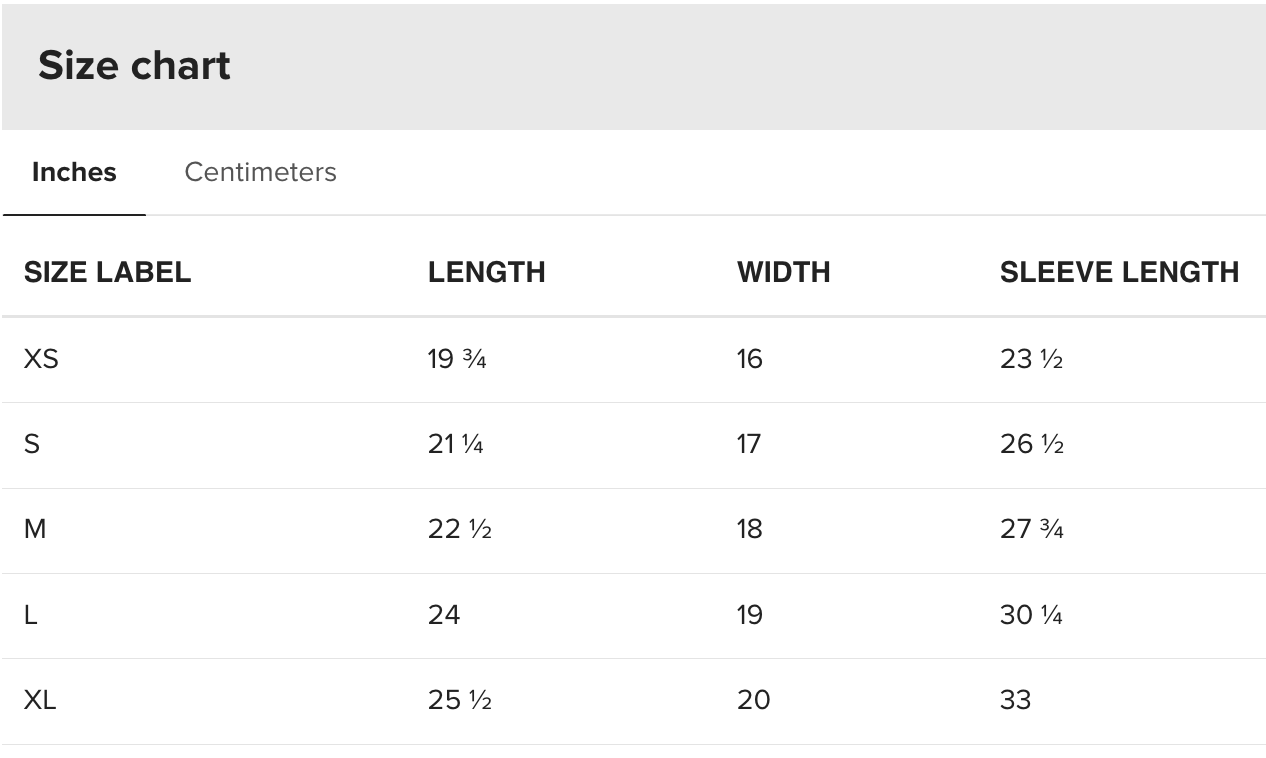
Task: Select the Inches tab
Action: click(74, 172)
